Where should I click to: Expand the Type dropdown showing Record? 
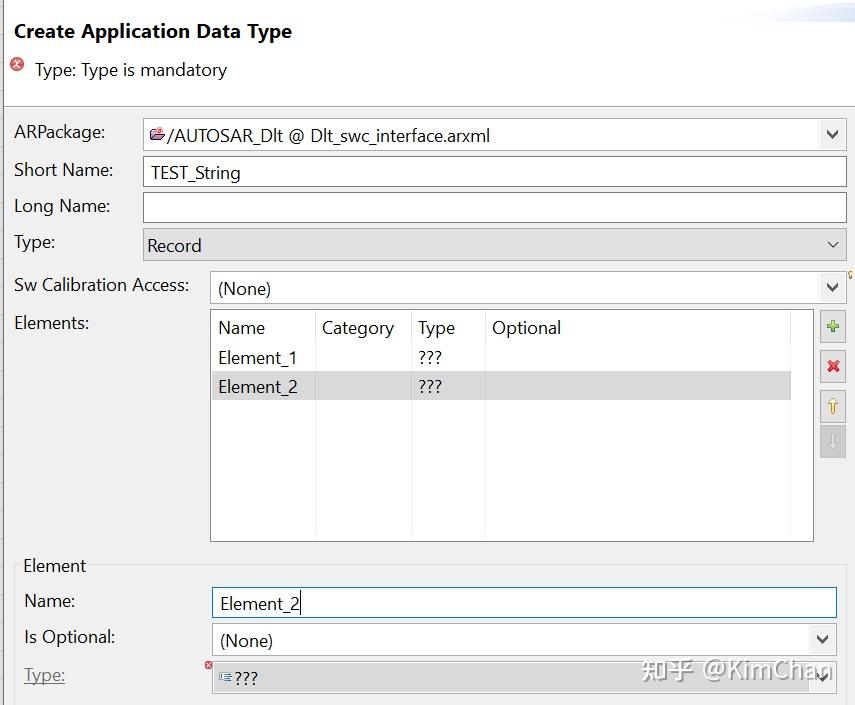(832, 245)
